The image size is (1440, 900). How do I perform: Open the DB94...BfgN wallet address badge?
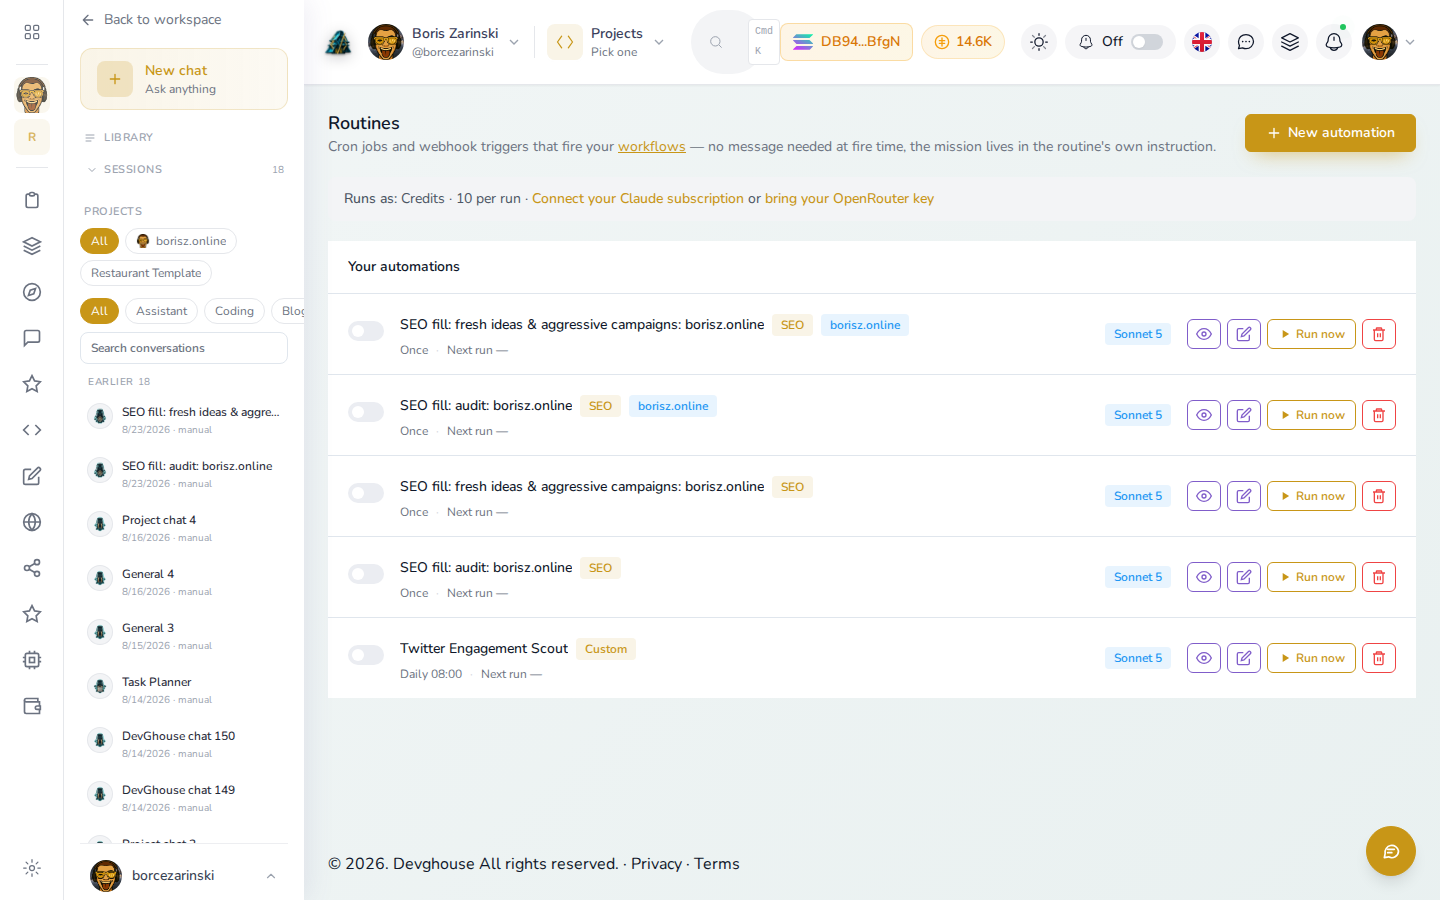point(846,42)
